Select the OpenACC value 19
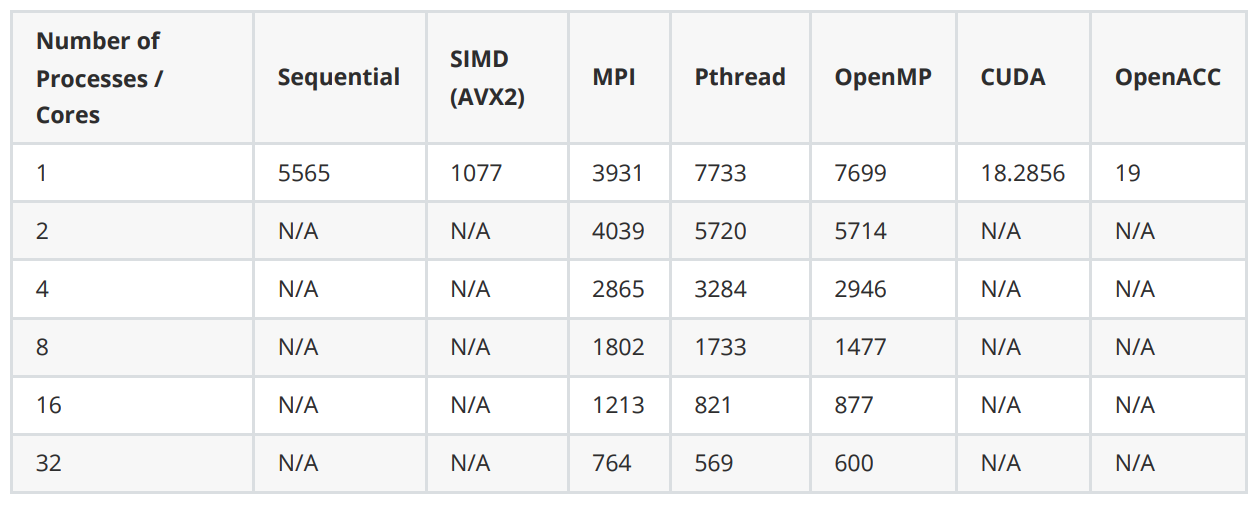The width and height of the screenshot is (1260, 505). (x=1128, y=174)
